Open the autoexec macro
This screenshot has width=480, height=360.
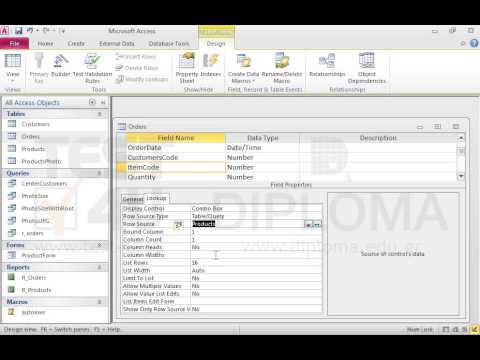33,312
